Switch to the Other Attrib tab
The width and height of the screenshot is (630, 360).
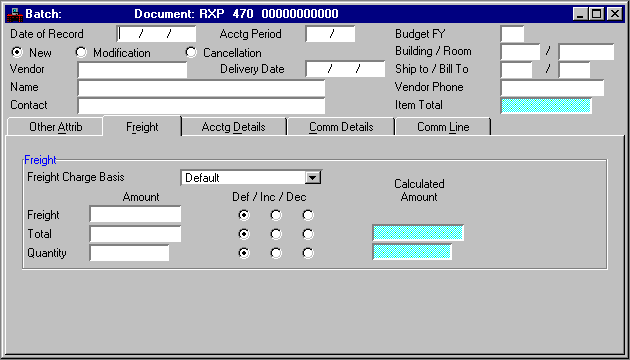coord(55,127)
